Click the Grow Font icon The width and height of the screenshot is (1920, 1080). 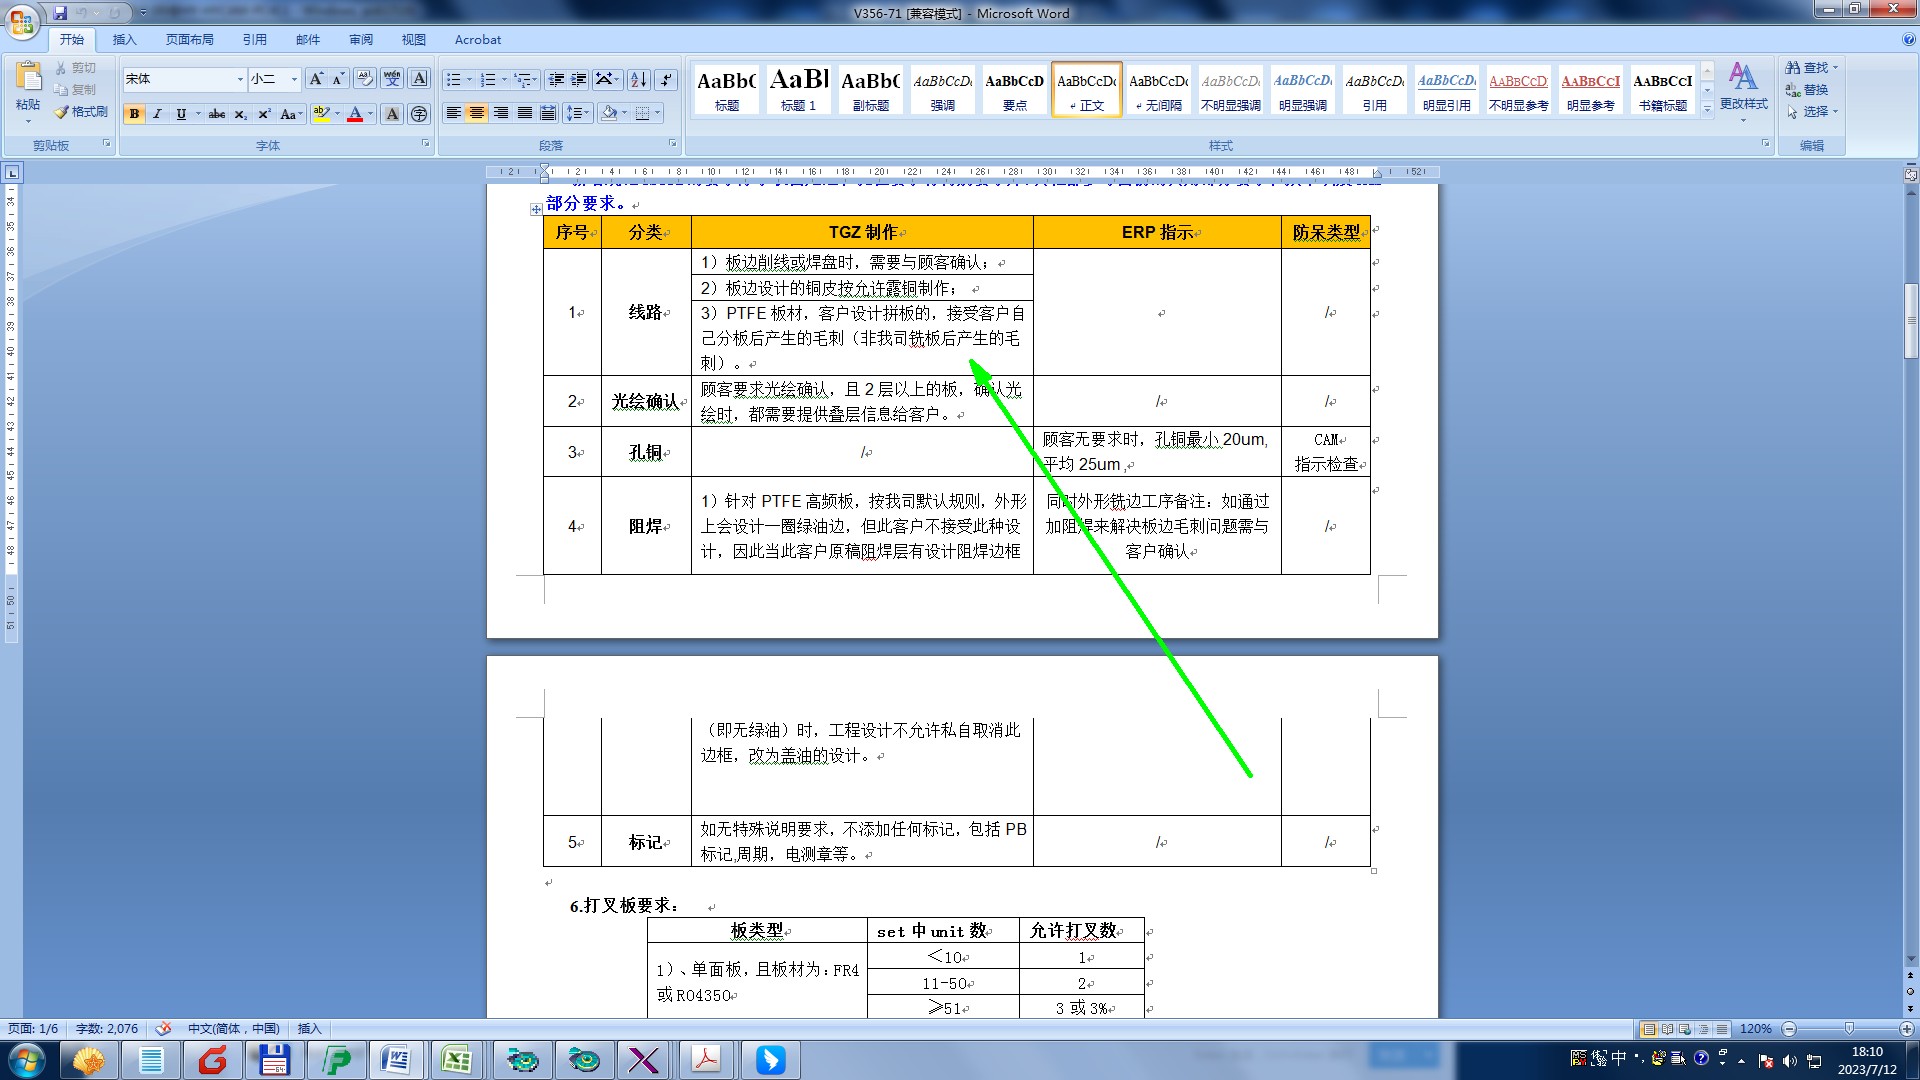coord(316,79)
